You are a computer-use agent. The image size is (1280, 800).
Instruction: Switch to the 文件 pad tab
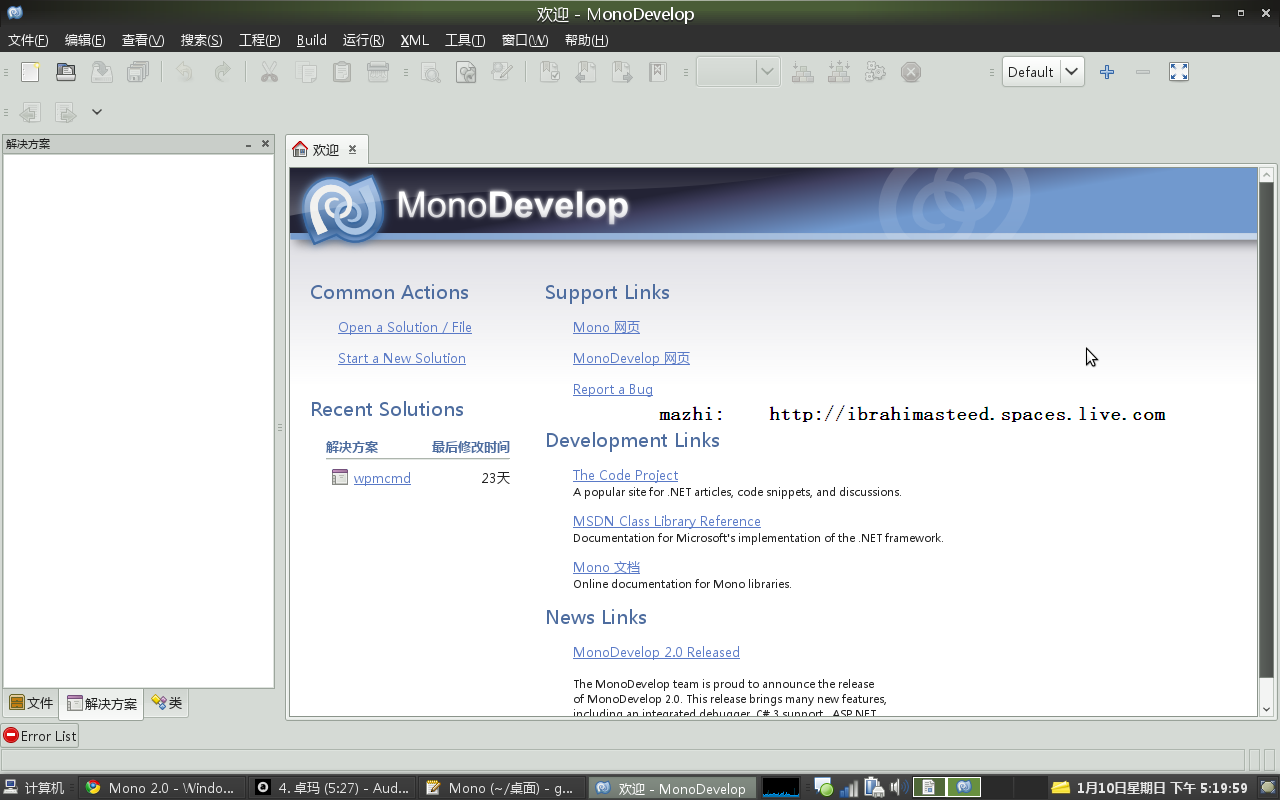coord(31,703)
